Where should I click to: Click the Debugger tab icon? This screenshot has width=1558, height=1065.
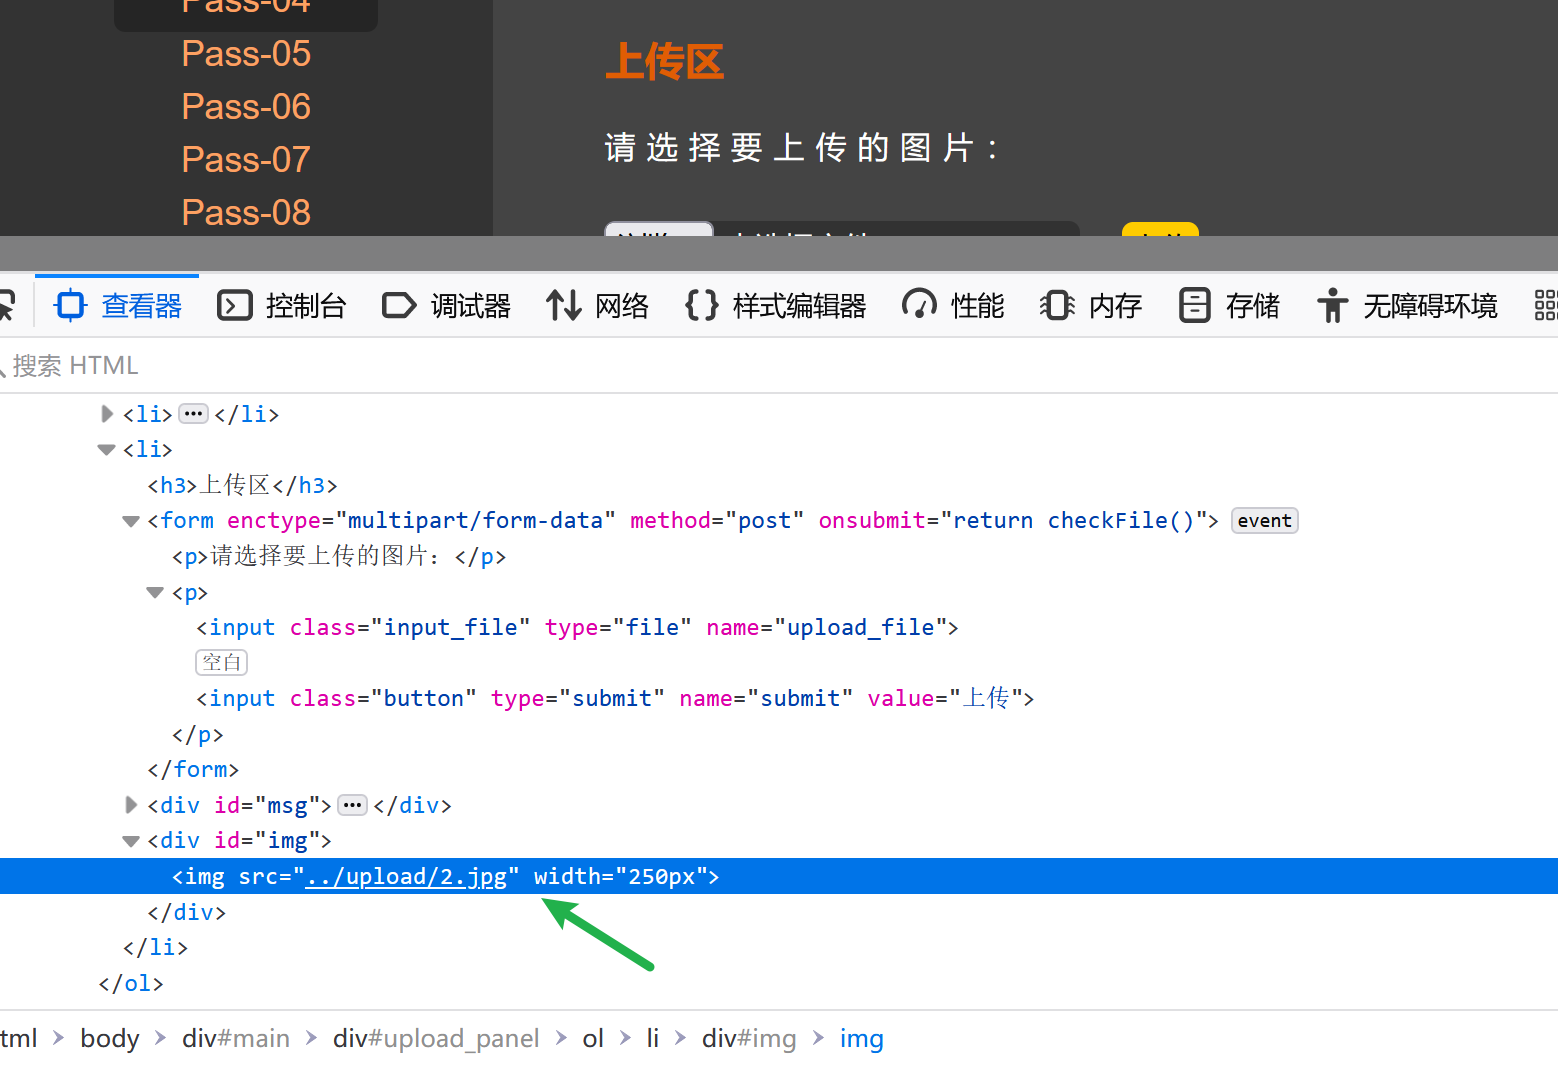[399, 305]
